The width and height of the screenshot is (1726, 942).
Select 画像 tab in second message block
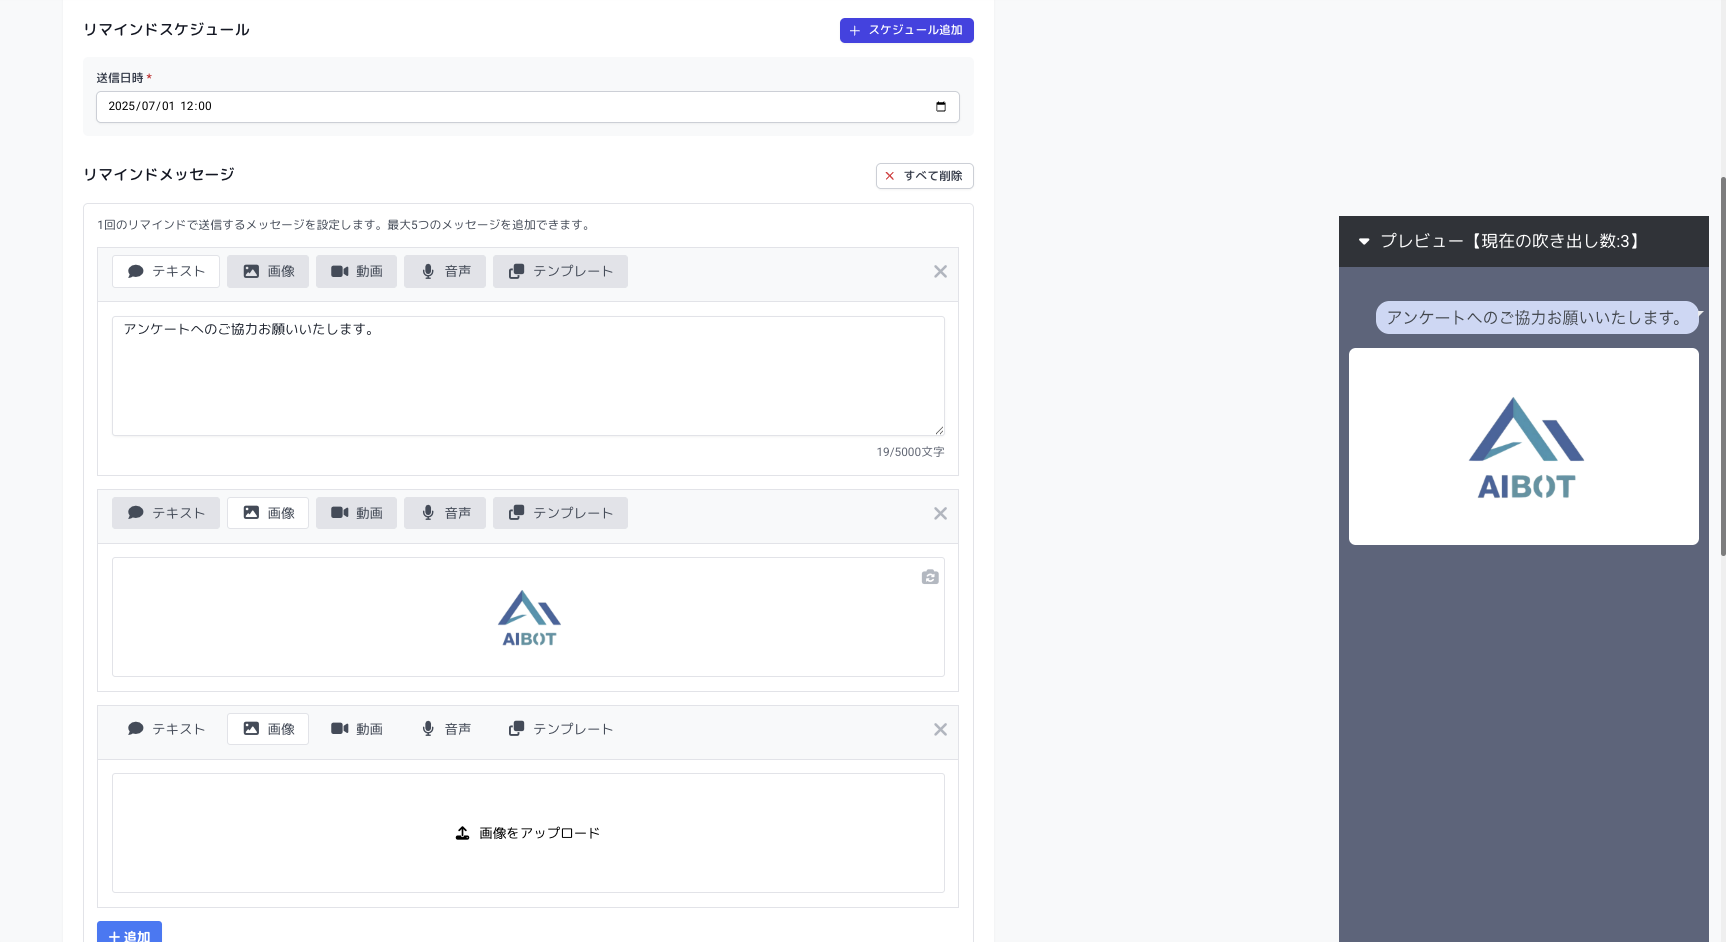pos(268,513)
